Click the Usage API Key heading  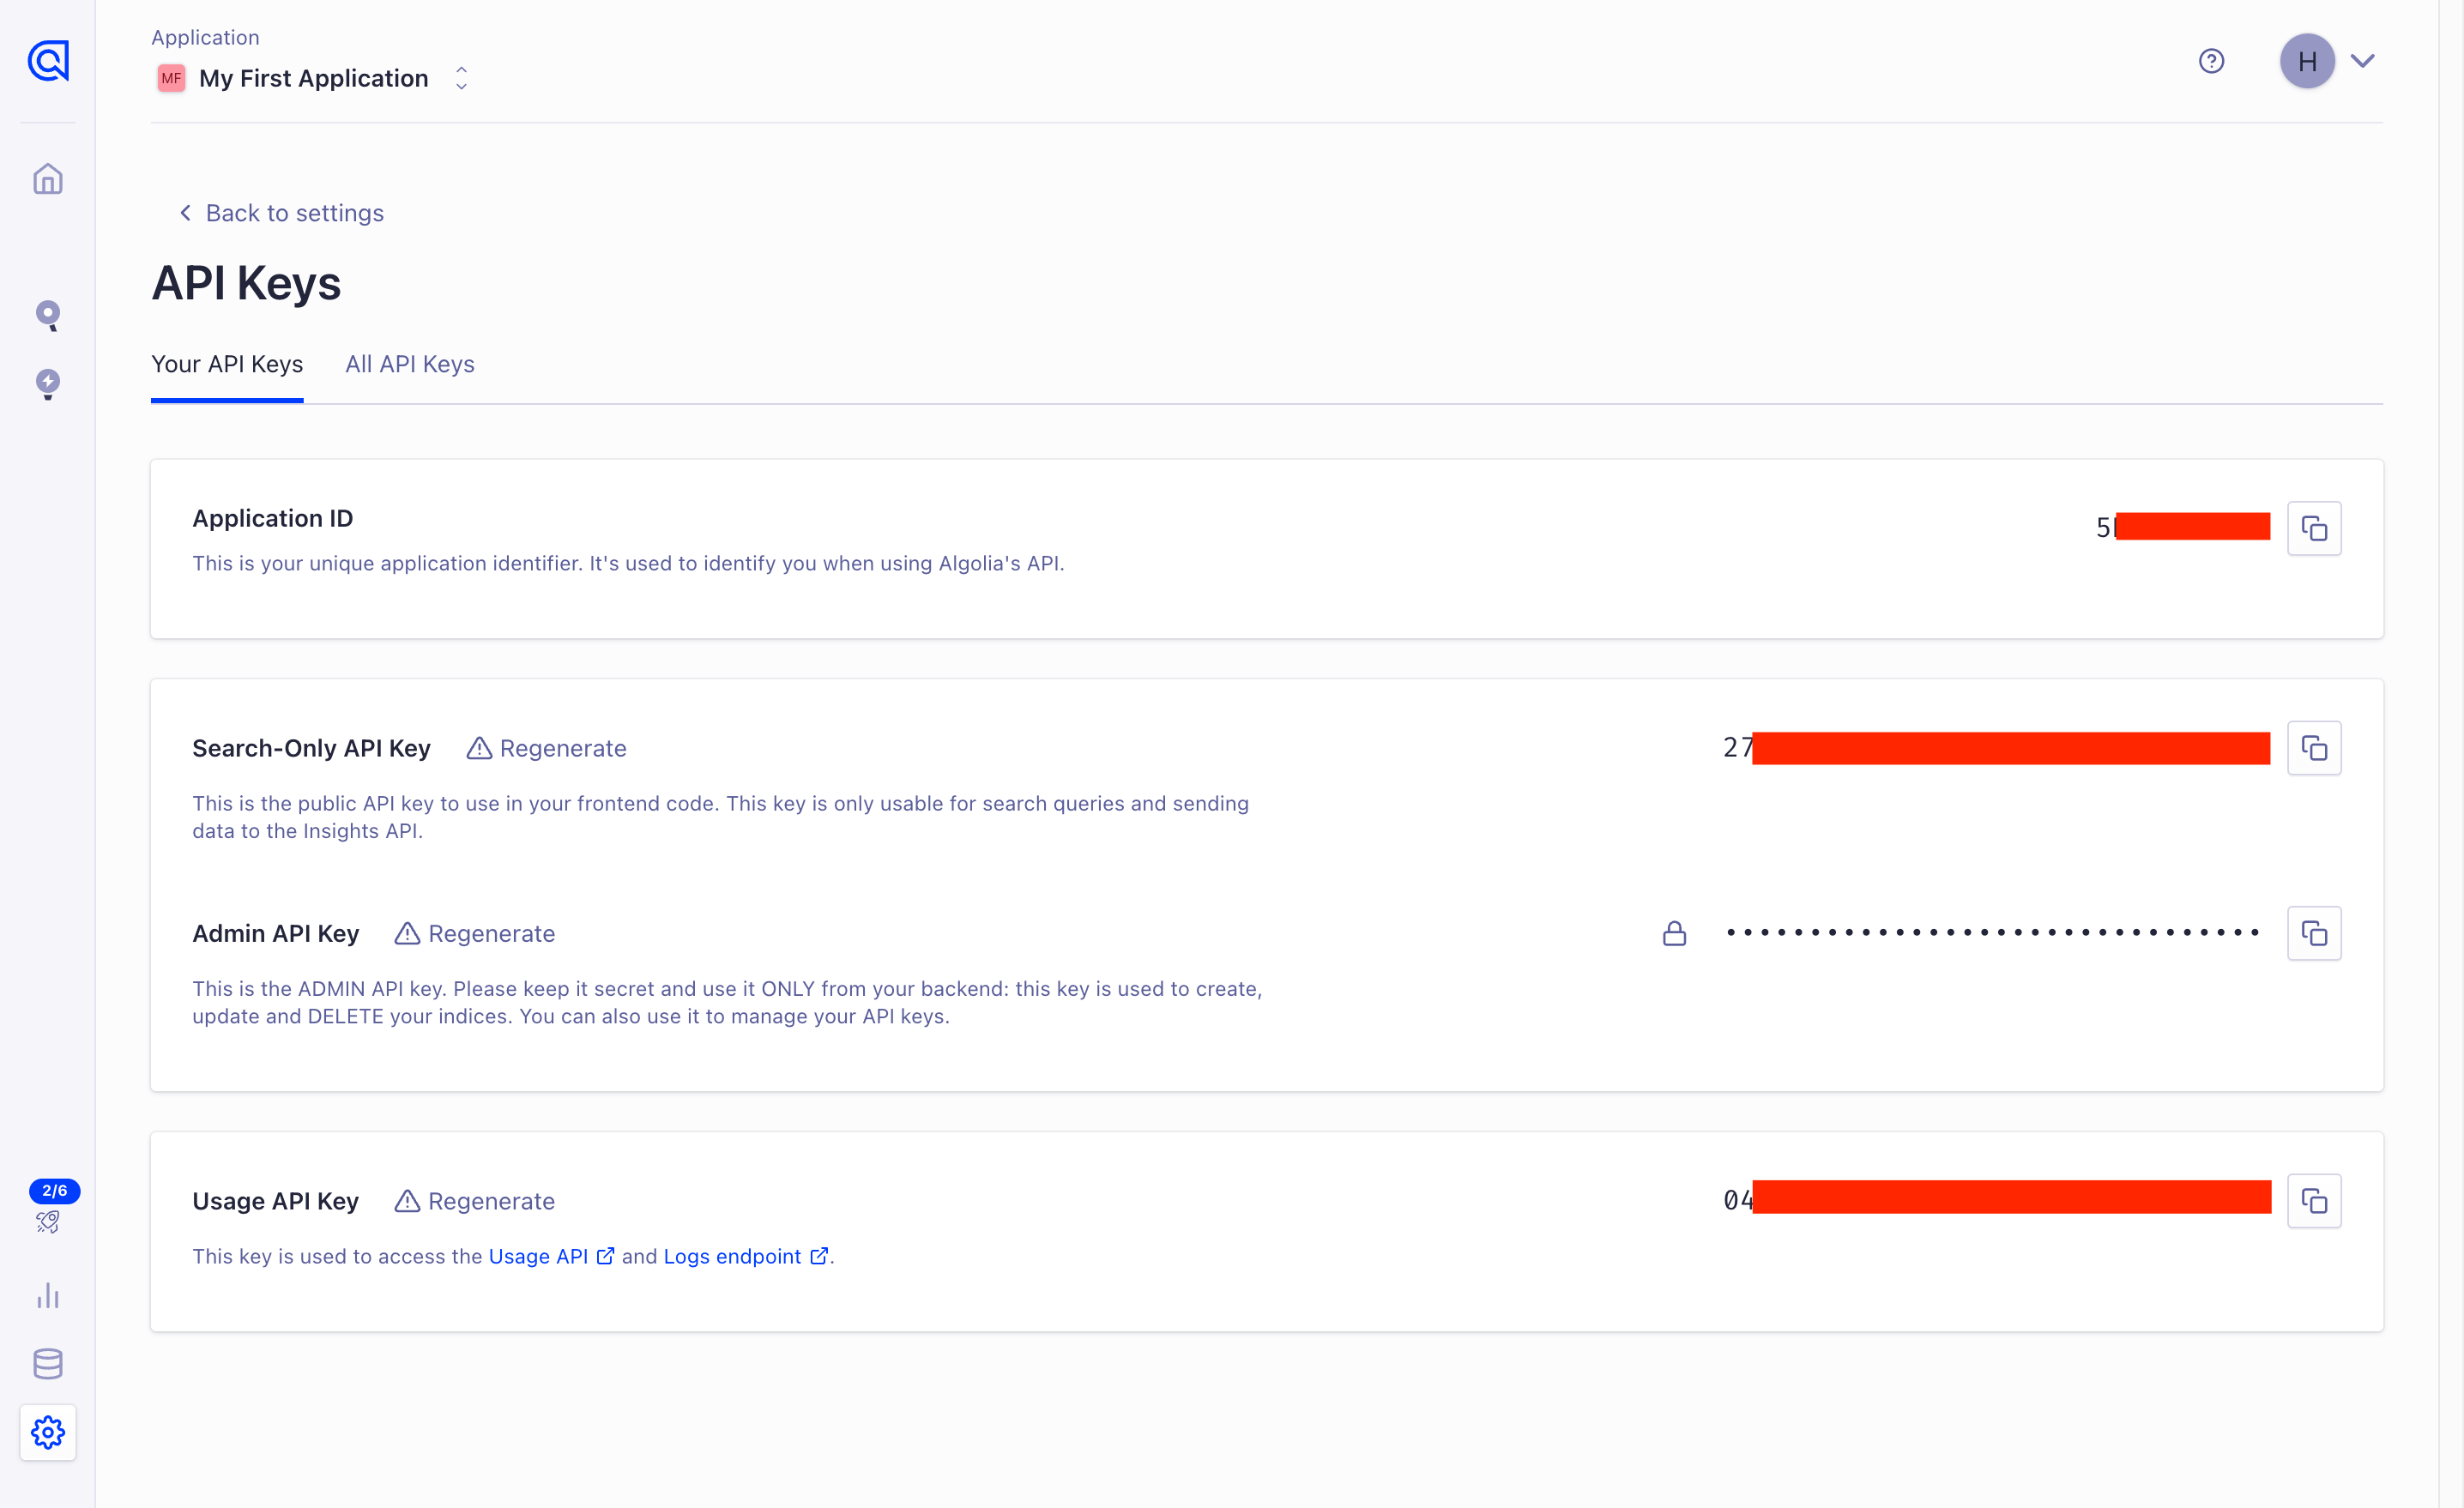pos(275,1201)
